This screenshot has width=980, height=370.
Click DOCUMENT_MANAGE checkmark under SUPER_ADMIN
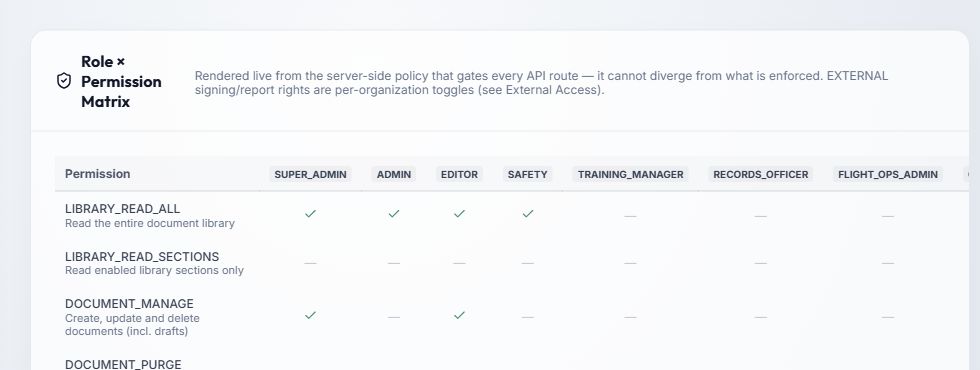[311, 316]
